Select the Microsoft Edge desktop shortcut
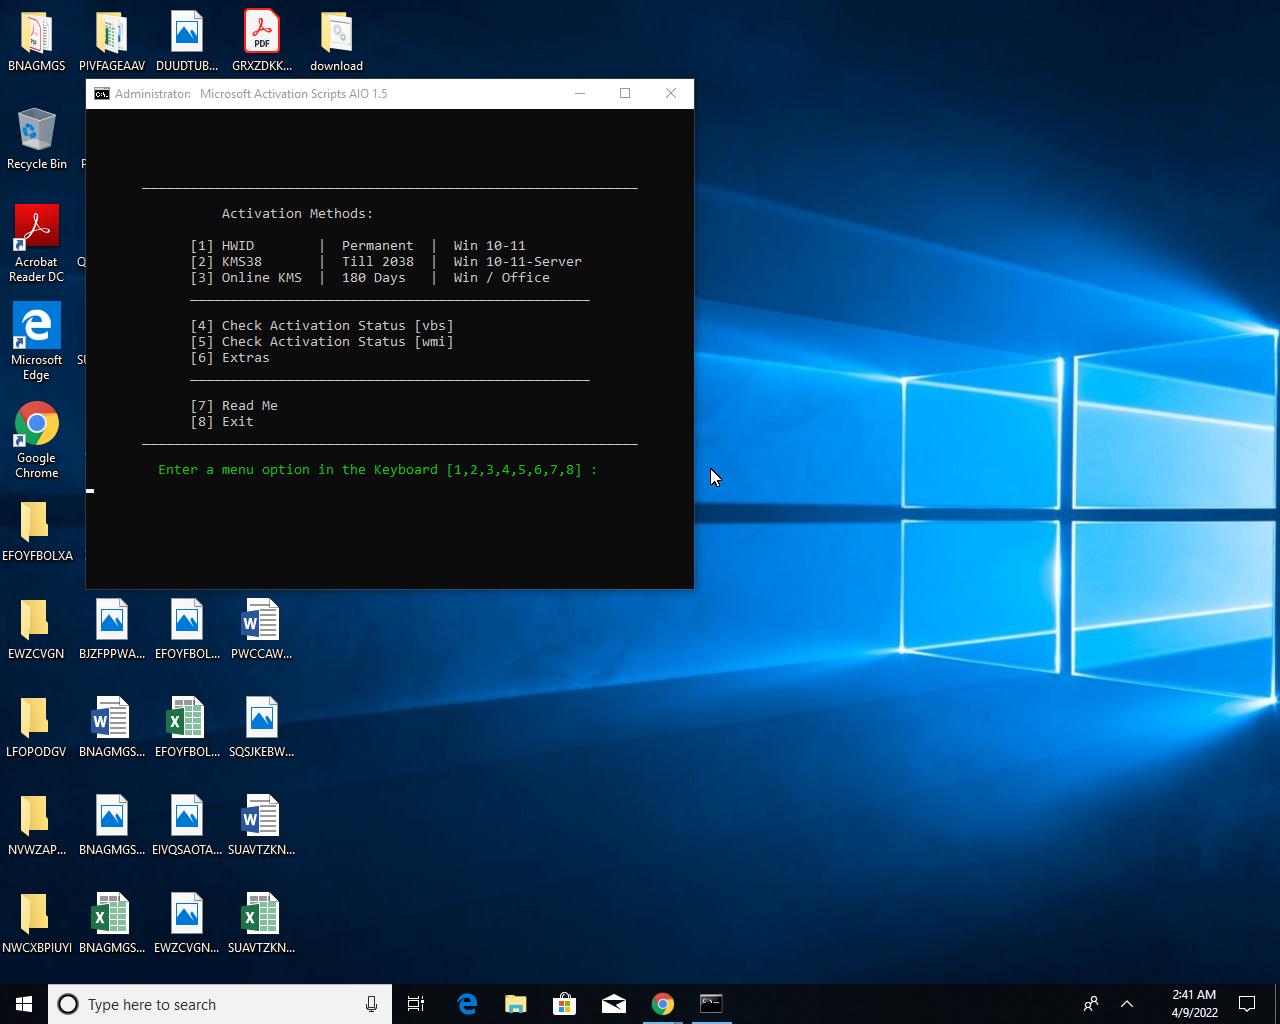Screen dimensions: 1280x1024 pos(37,341)
